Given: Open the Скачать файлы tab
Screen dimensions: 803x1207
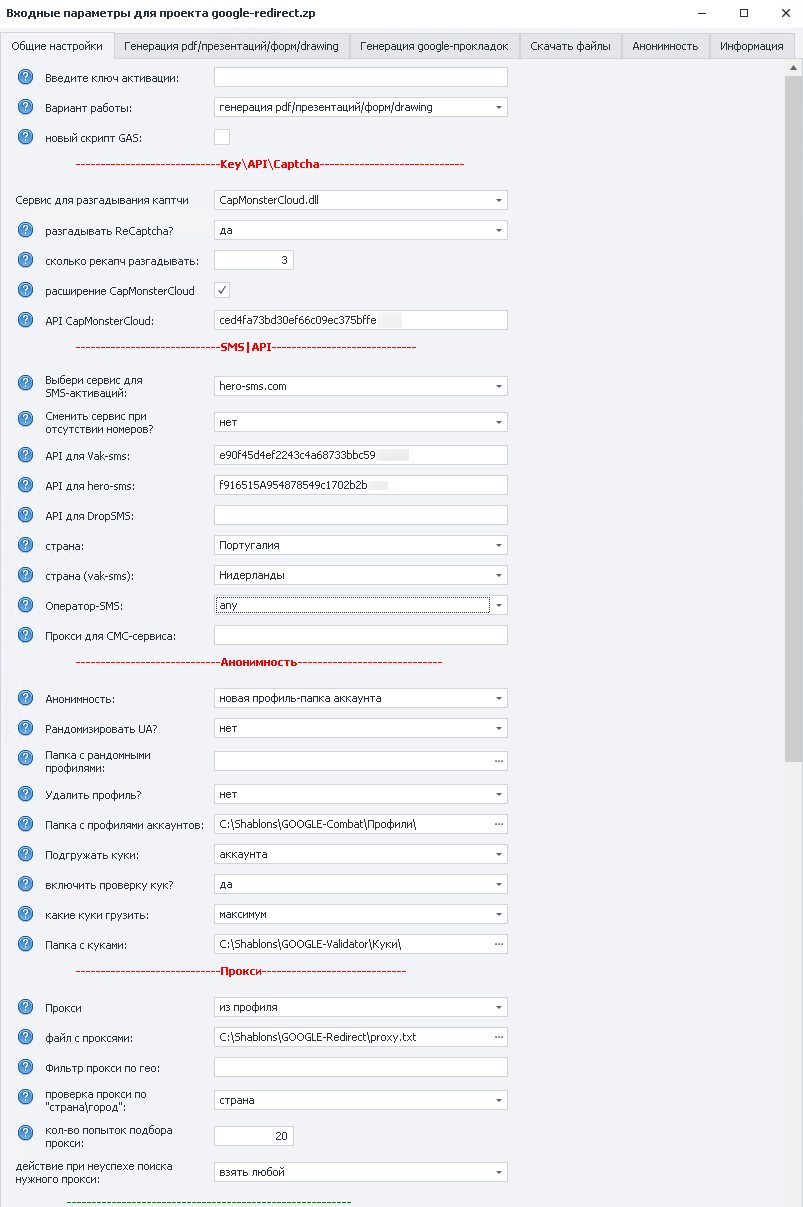Looking at the screenshot, I should (570, 46).
